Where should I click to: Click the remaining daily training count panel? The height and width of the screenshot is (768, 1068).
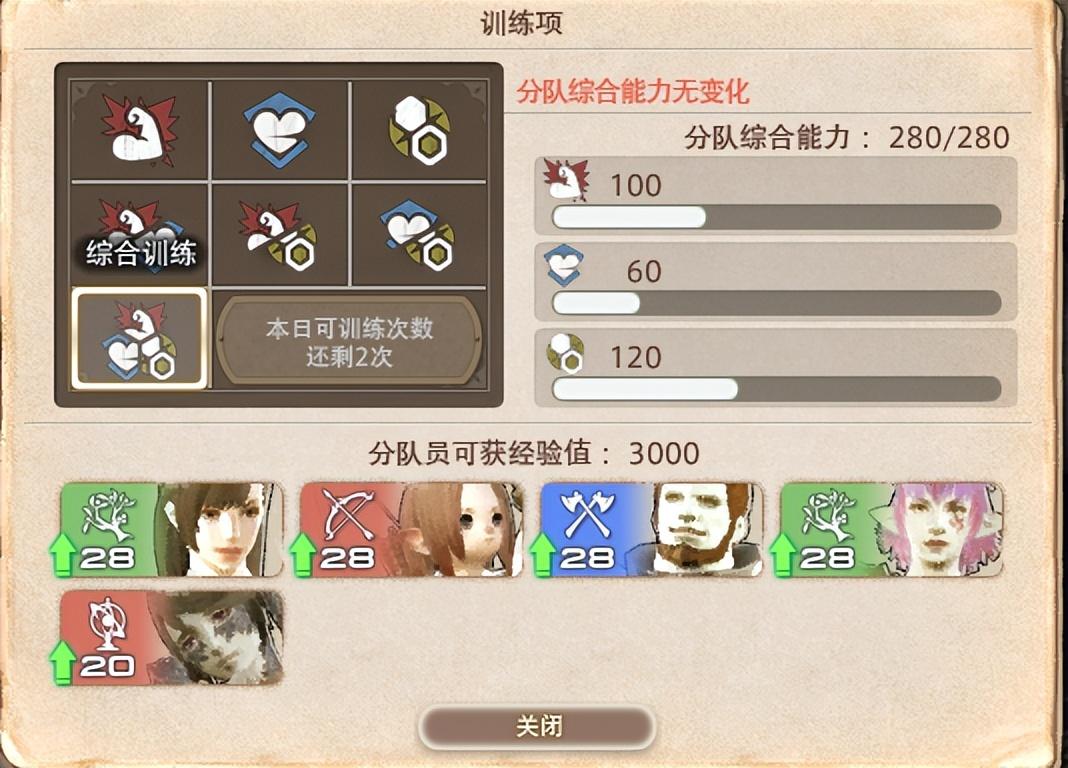coord(349,340)
